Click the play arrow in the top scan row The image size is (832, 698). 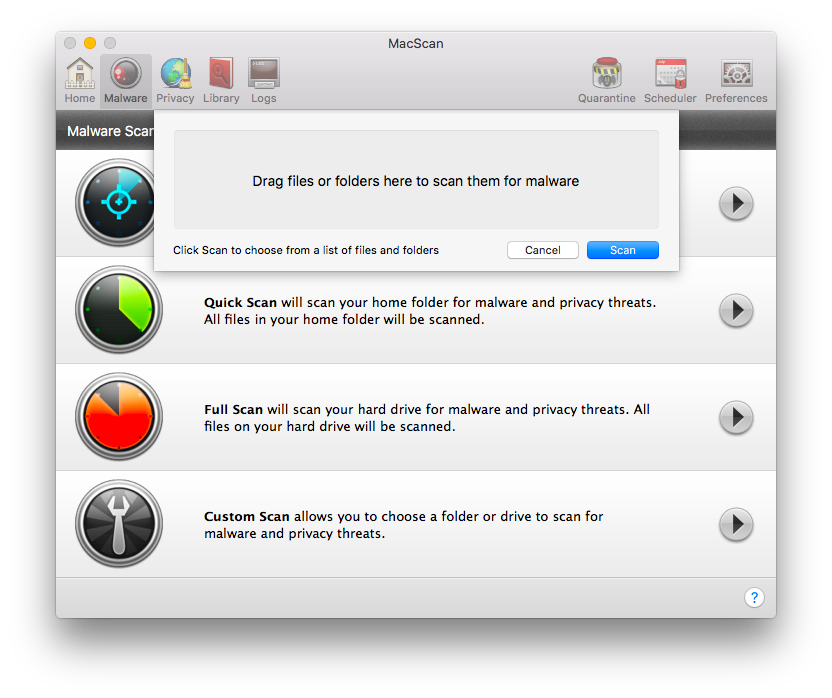[x=736, y=203]
